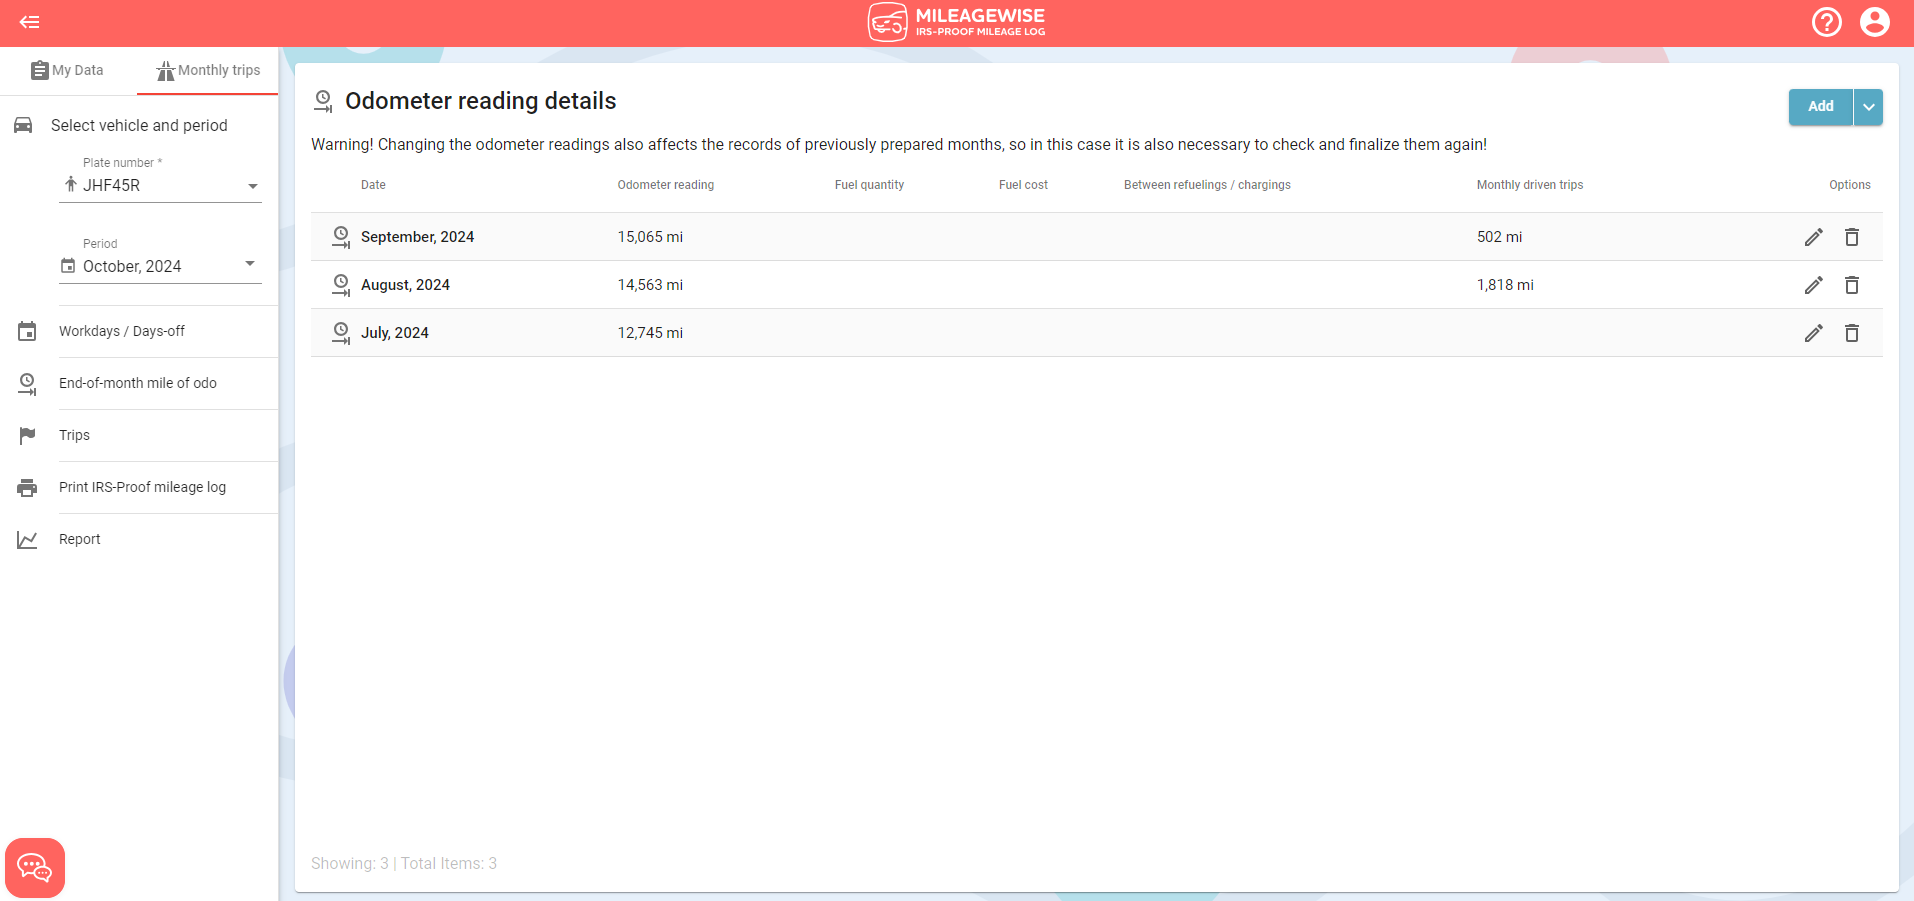Open Print IRS-Proof mileage log

[x=142, y=487]
